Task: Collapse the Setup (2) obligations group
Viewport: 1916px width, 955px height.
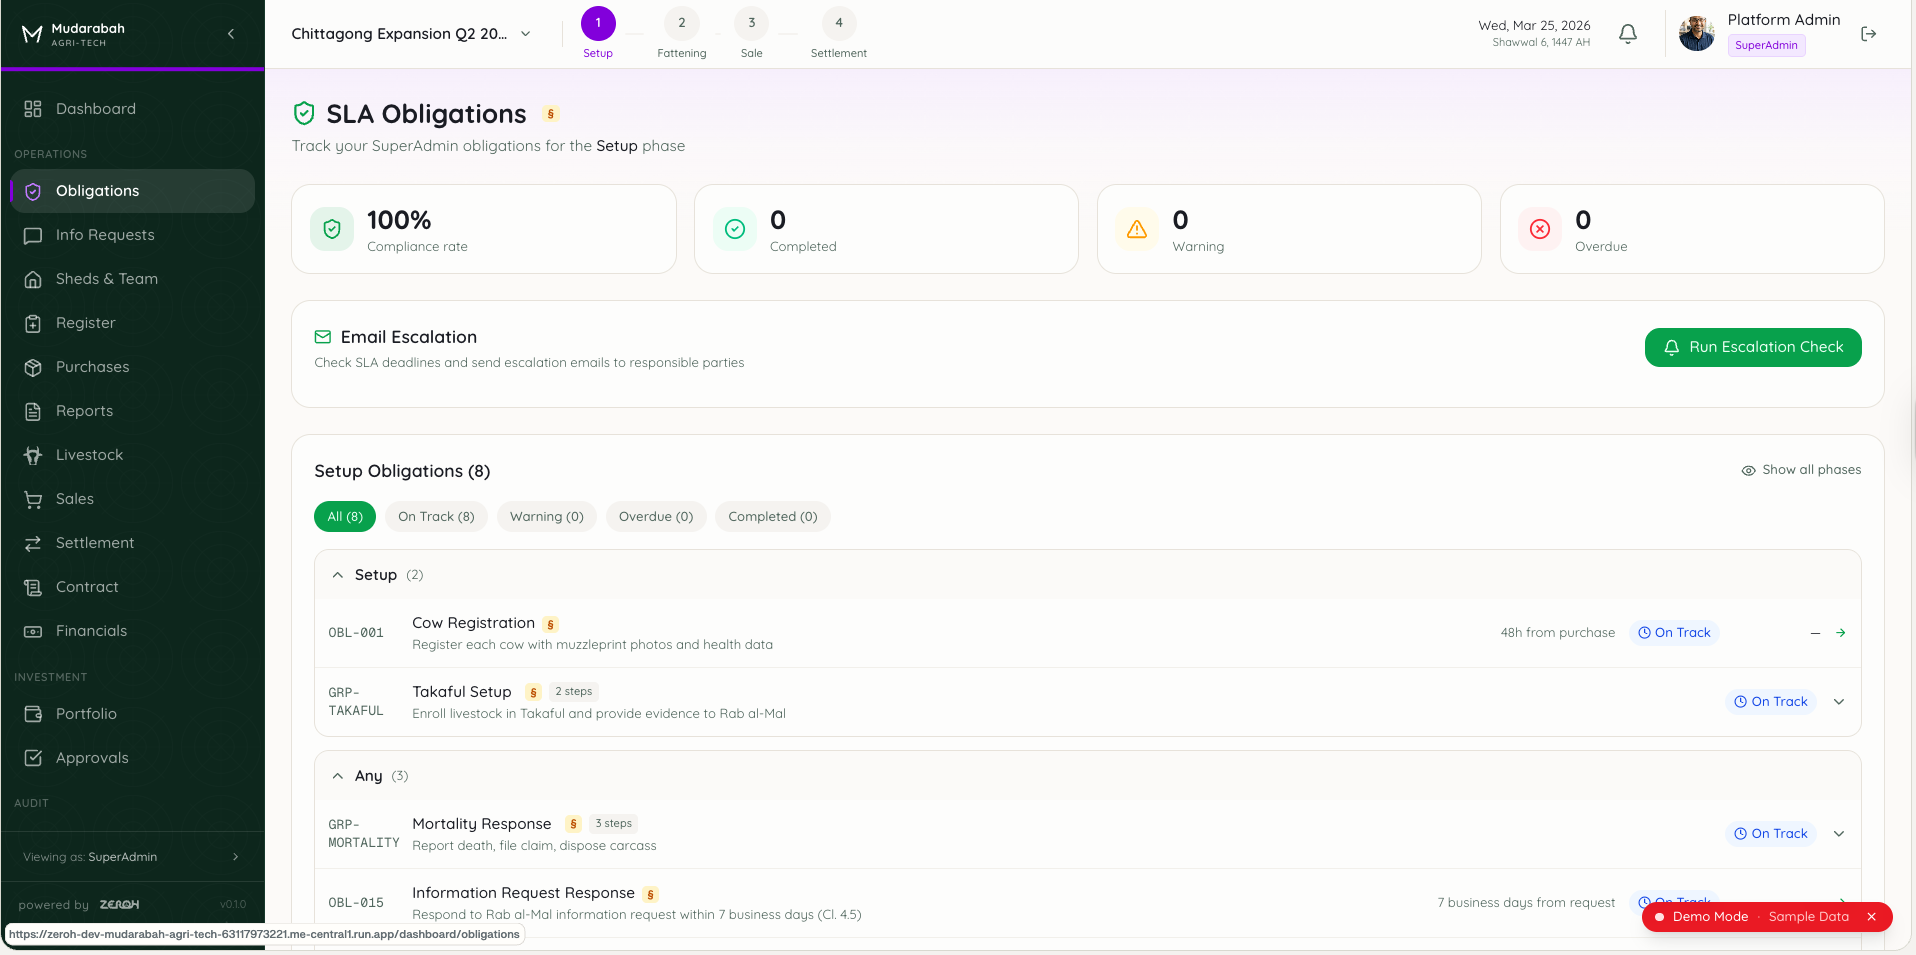Action: click(337, 574)
